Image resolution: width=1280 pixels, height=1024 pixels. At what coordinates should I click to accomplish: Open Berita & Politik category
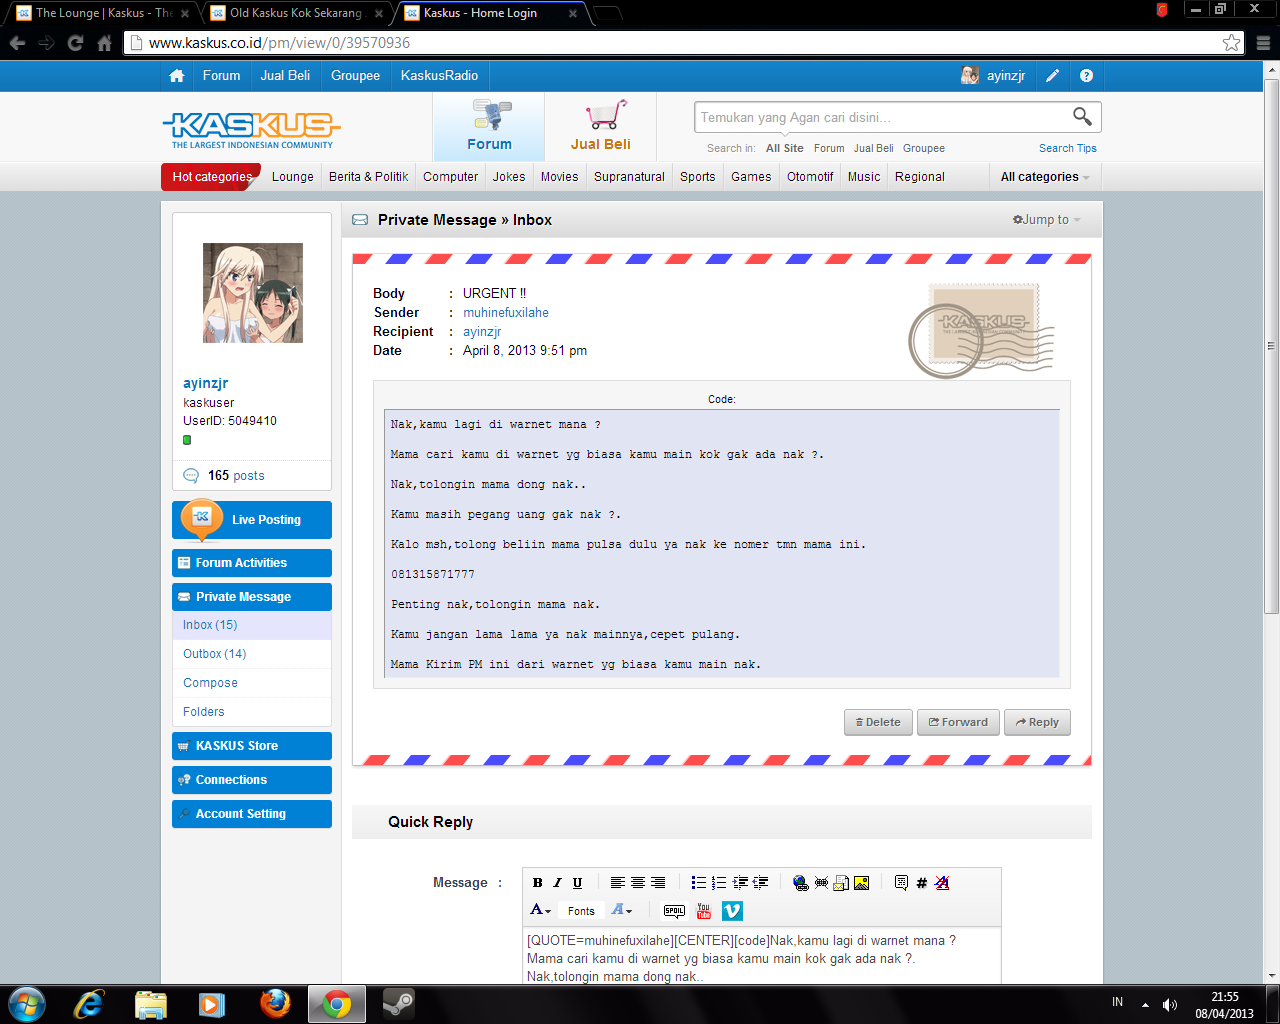tap(369, 177)
